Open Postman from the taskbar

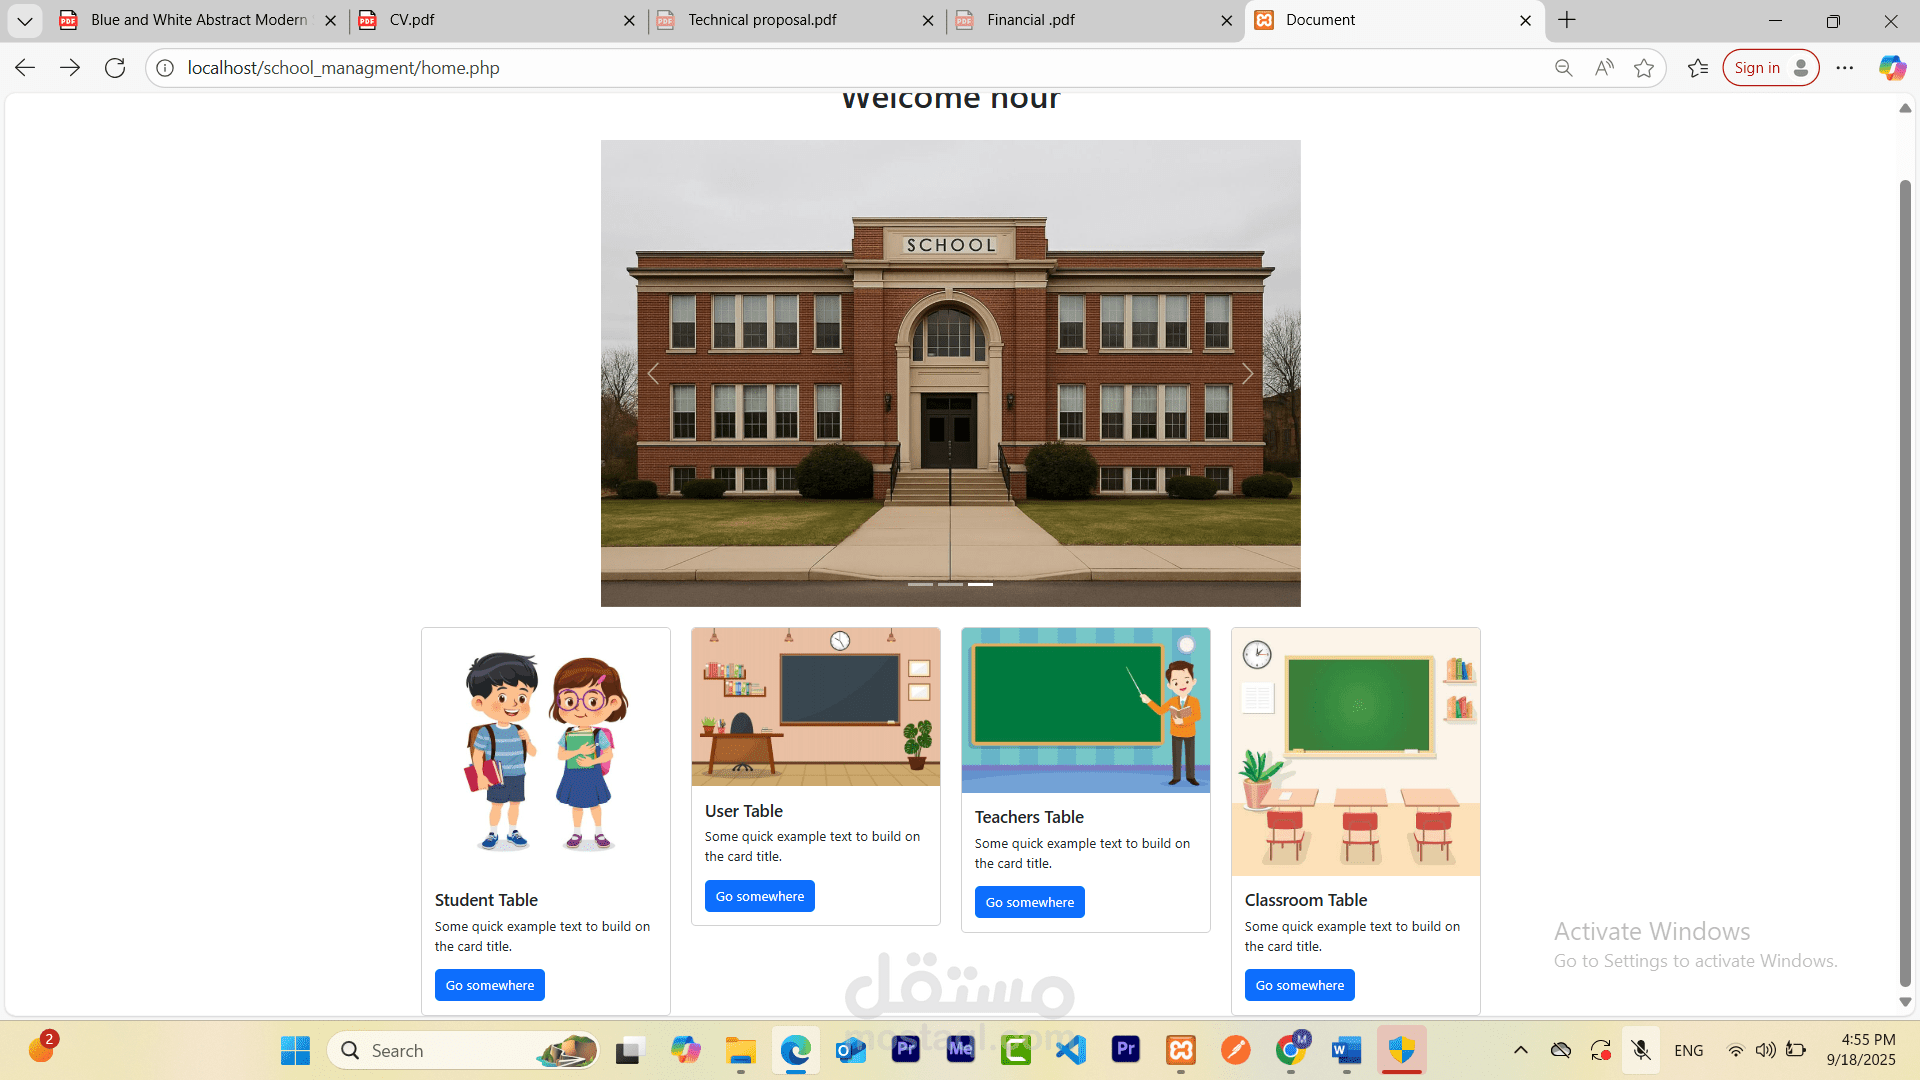(x=1235, y=1050)
